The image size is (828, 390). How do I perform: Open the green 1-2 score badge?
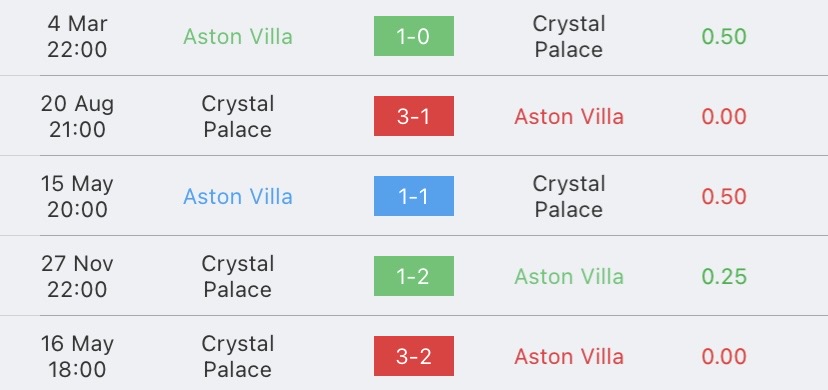[x=413, y=276]
